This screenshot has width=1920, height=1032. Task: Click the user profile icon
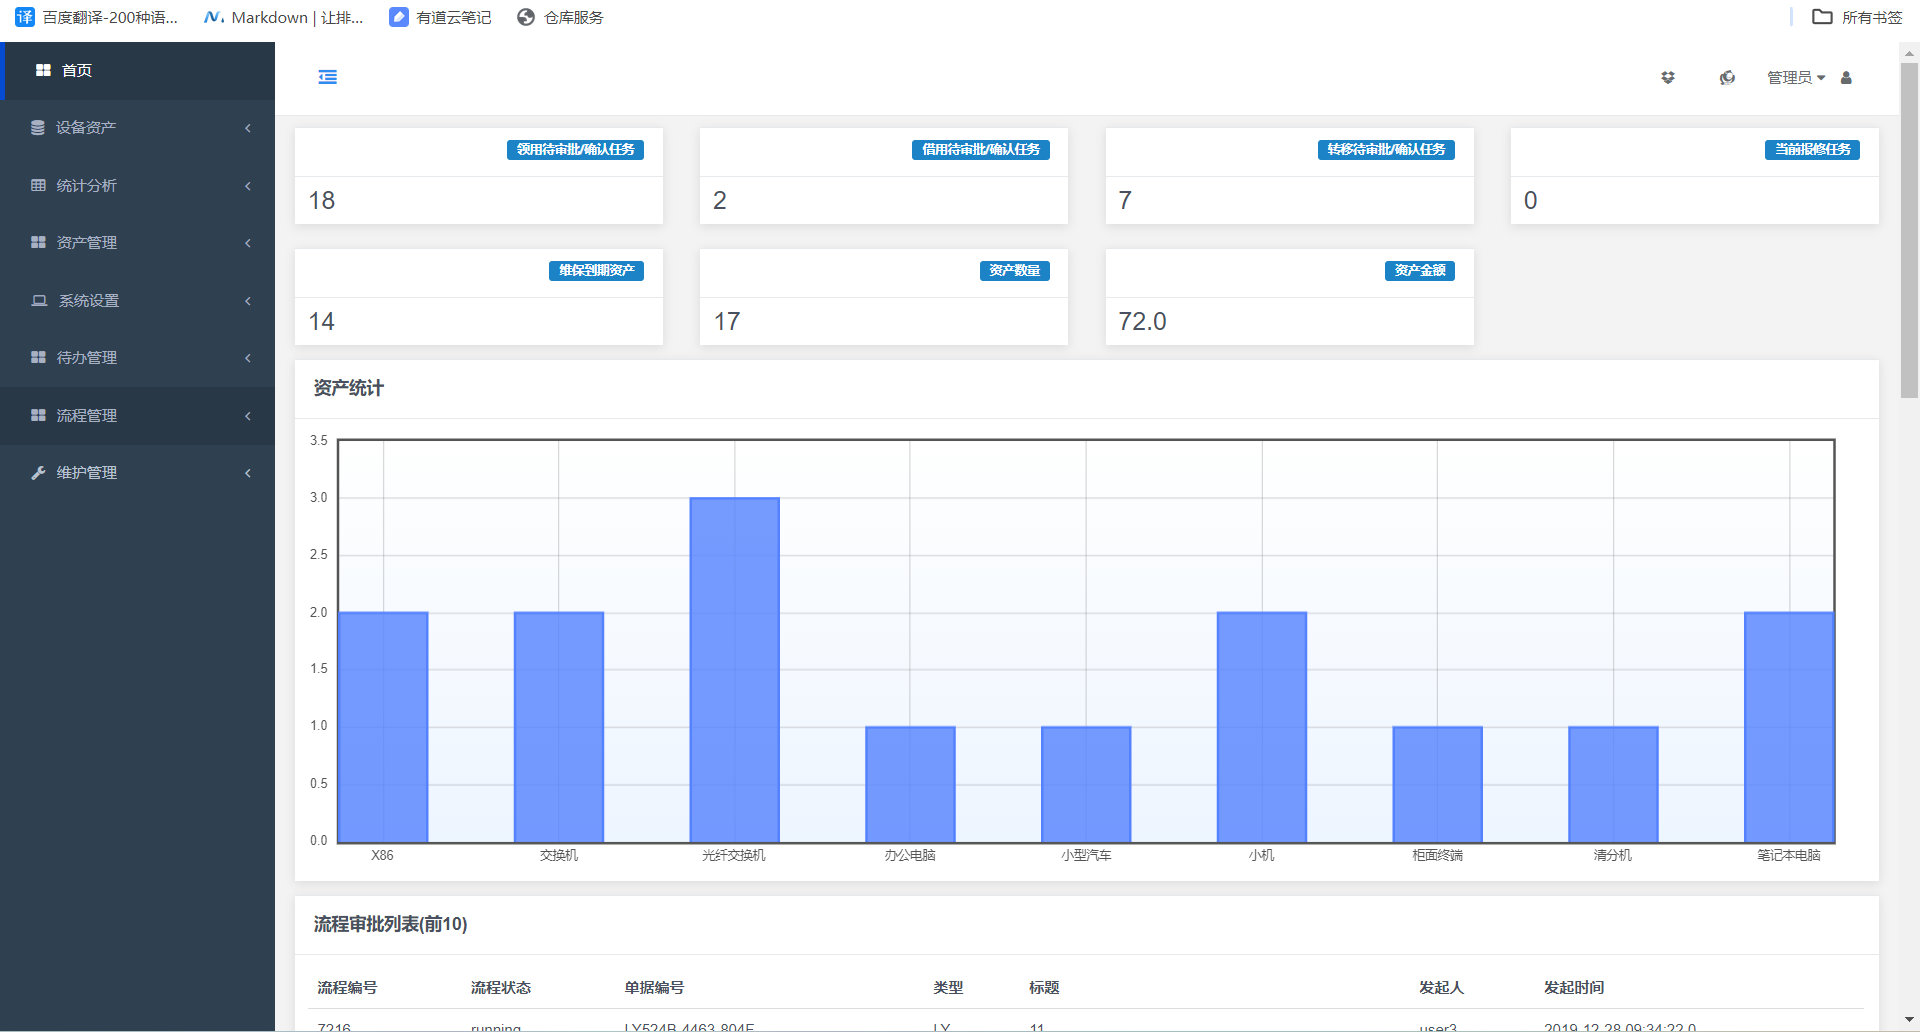point(1846,77)
